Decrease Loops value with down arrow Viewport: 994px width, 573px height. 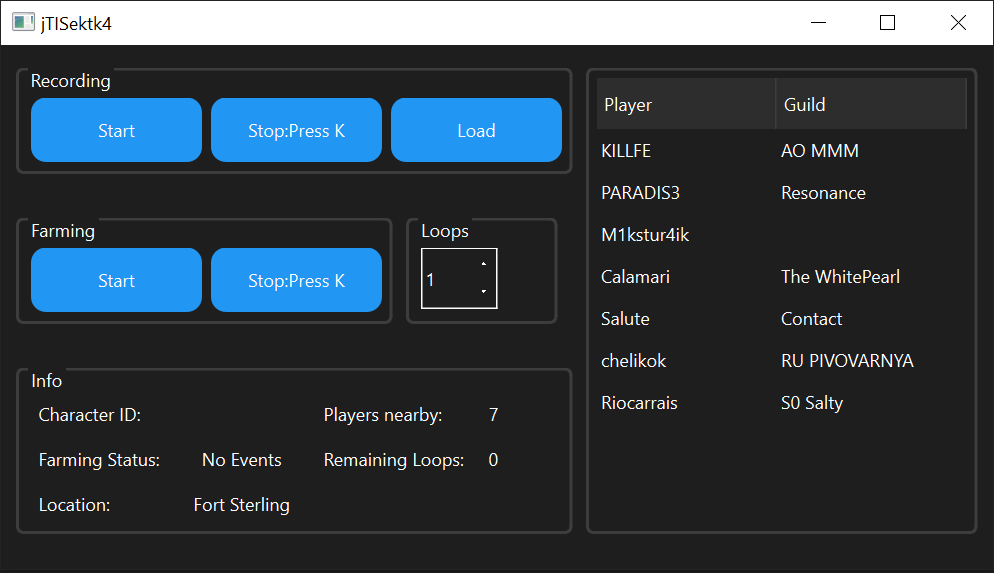pyautogui.click(x=484, y=292)
